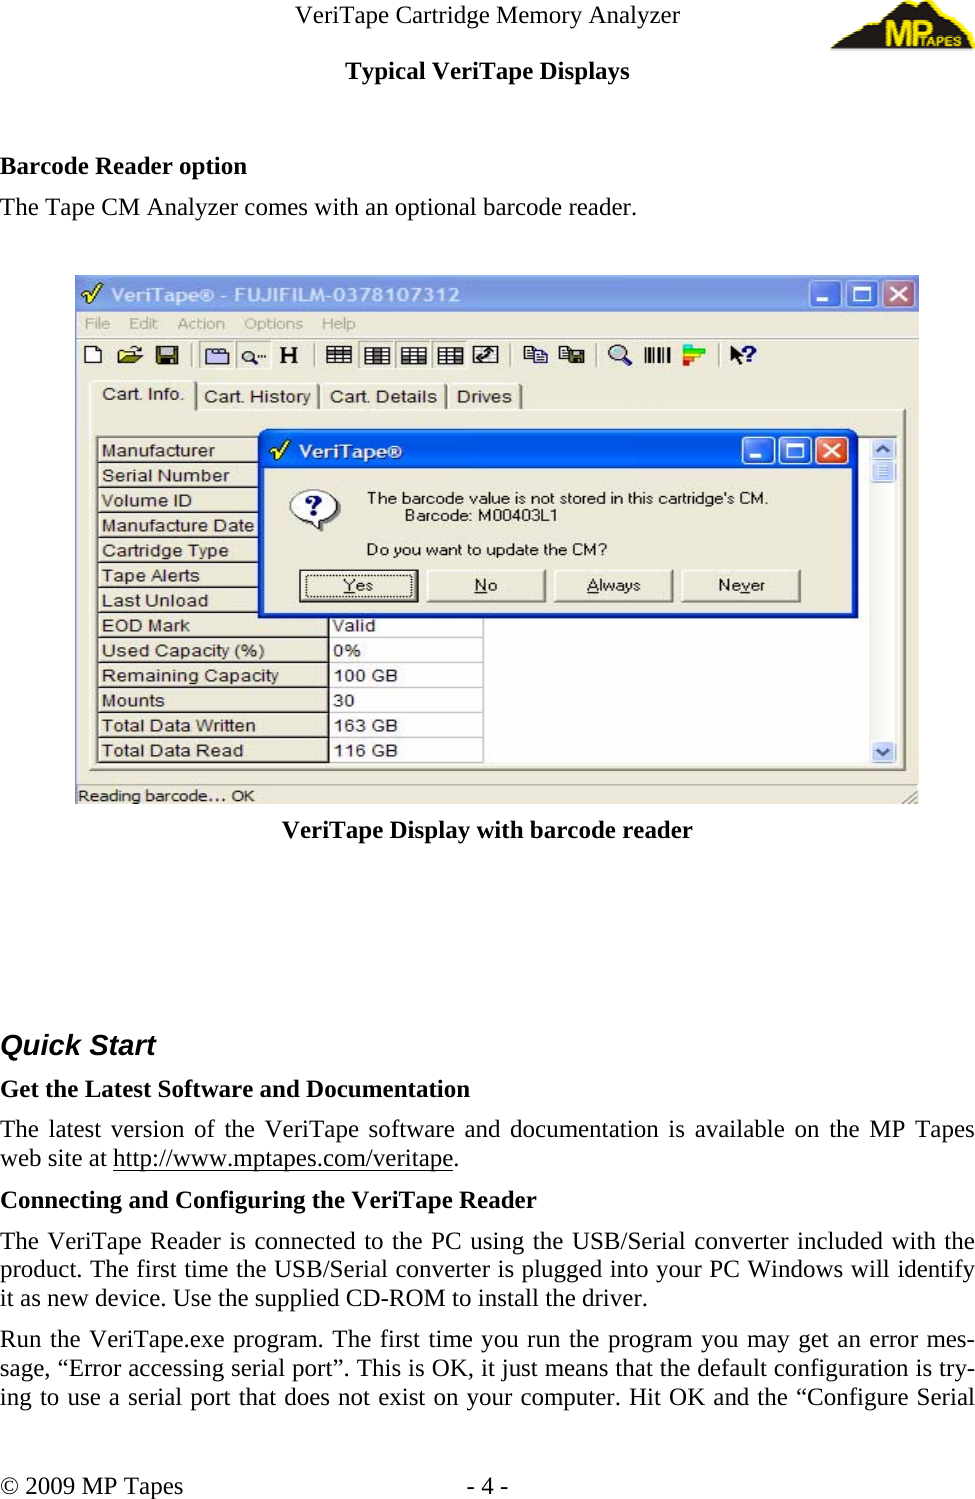Click the Copy icon on the toolbar
Image resolution: width=975 pixels, height=1499 pixels.
(x=535, y=355)
